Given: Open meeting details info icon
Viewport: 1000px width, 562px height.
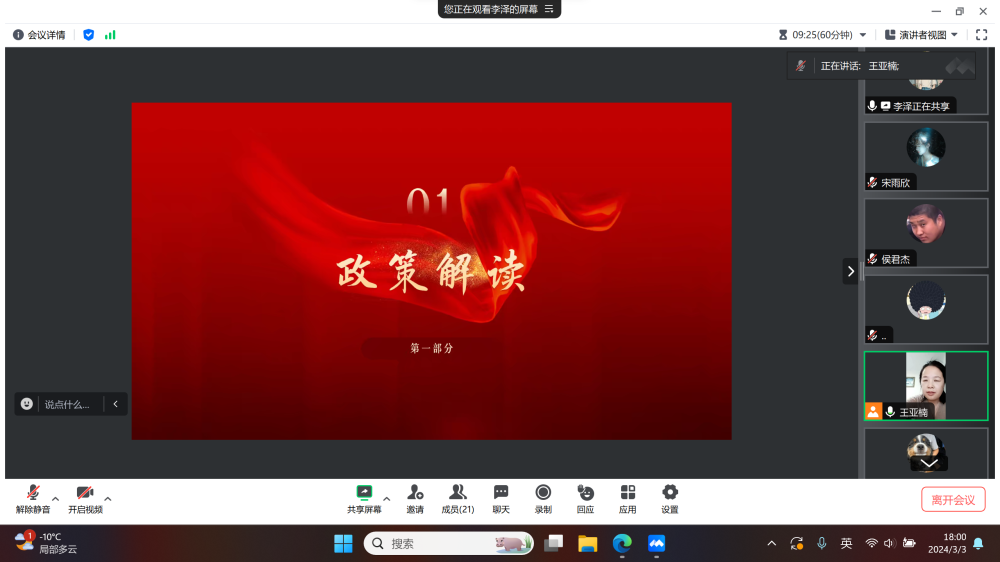Looking at the screenshot, I should 18,35.
